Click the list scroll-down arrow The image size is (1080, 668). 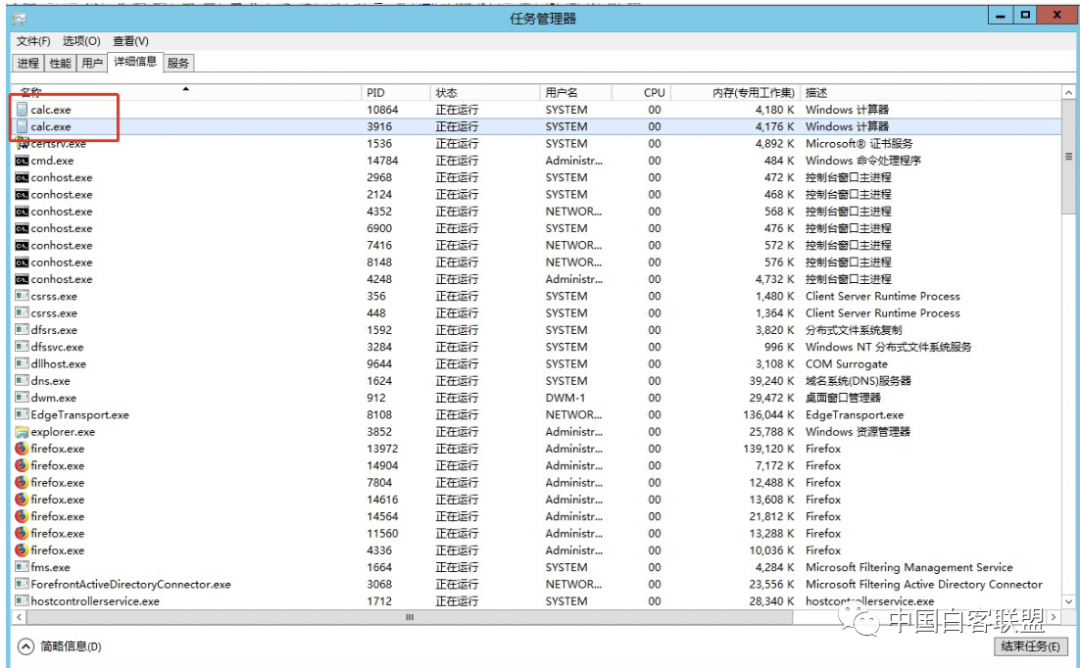point(1068,601)
